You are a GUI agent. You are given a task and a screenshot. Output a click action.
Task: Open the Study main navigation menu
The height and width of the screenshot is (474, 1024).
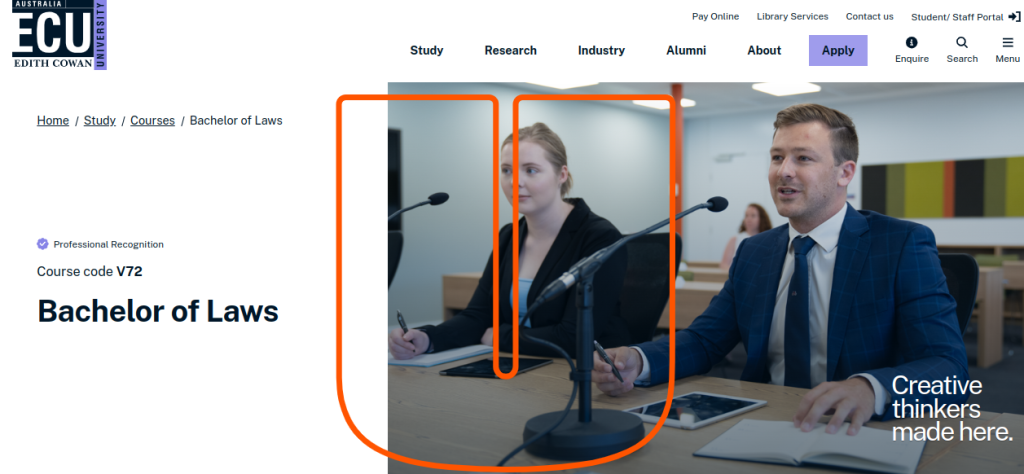click(x=426, y=50)
